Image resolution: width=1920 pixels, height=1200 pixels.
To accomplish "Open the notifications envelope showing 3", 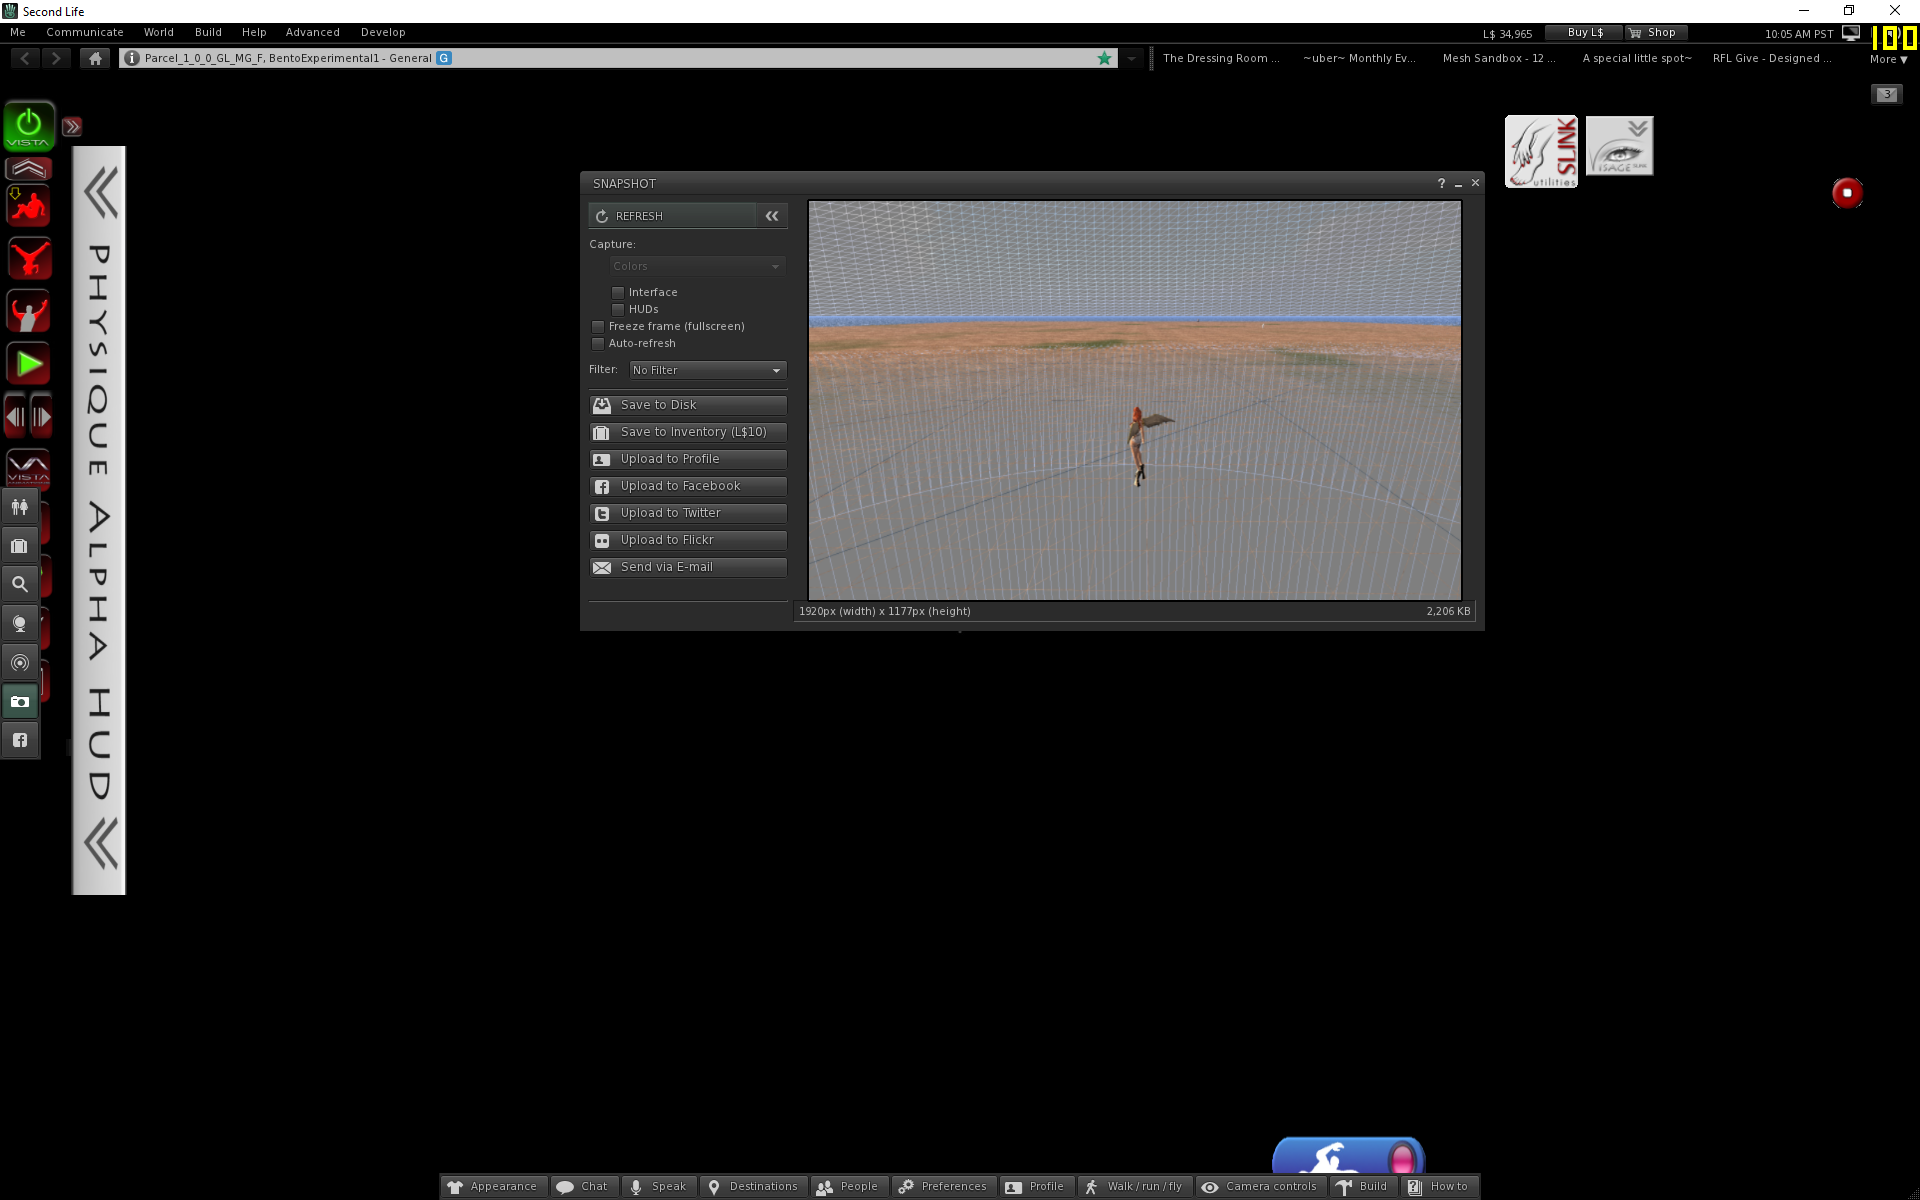I will 1887,94.
